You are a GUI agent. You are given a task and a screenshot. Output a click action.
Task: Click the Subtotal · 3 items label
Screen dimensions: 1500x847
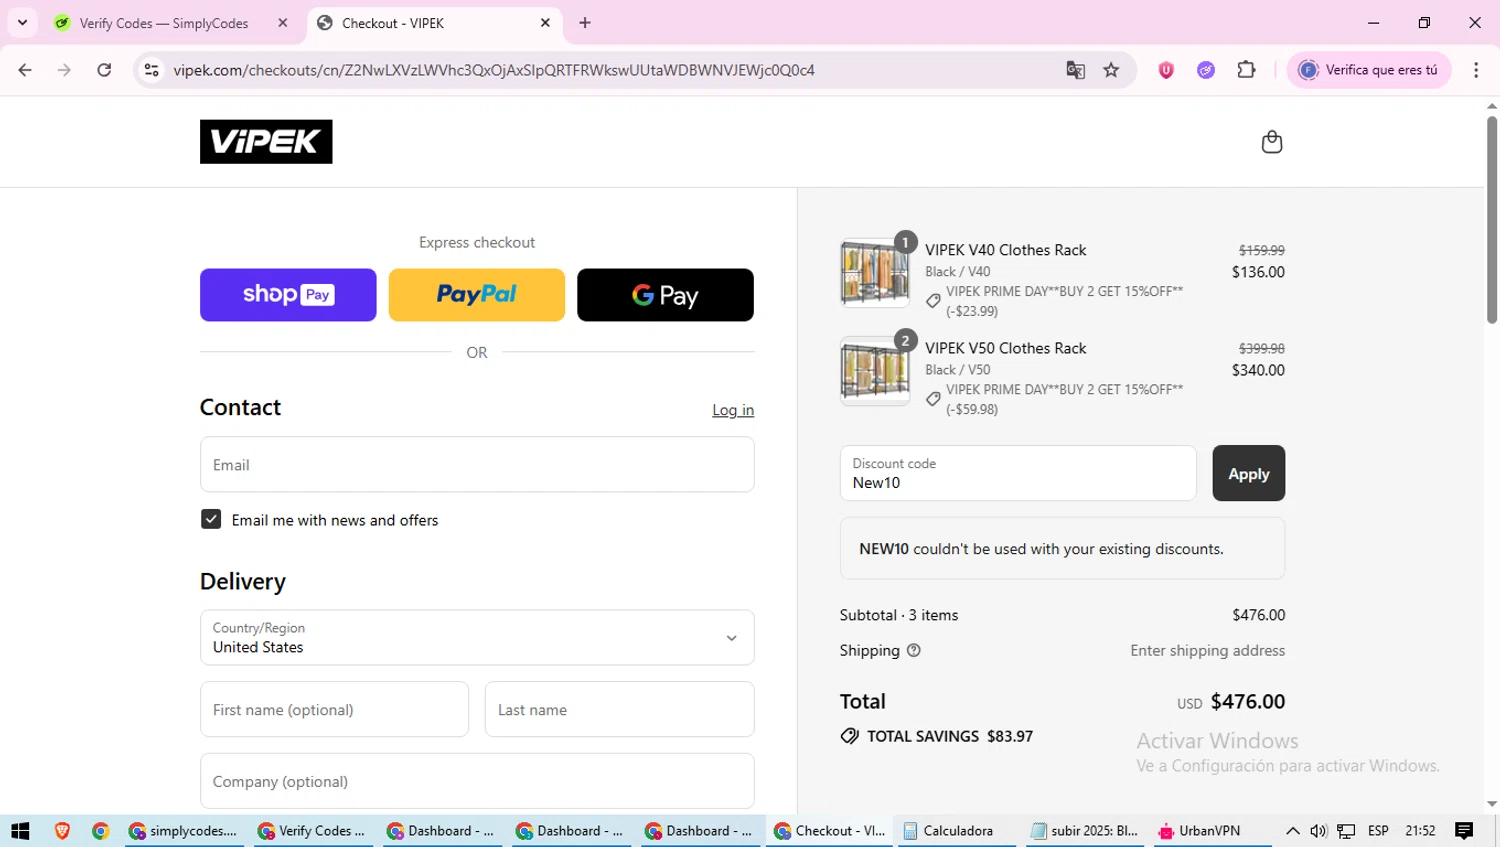click(x=899, y=615)
